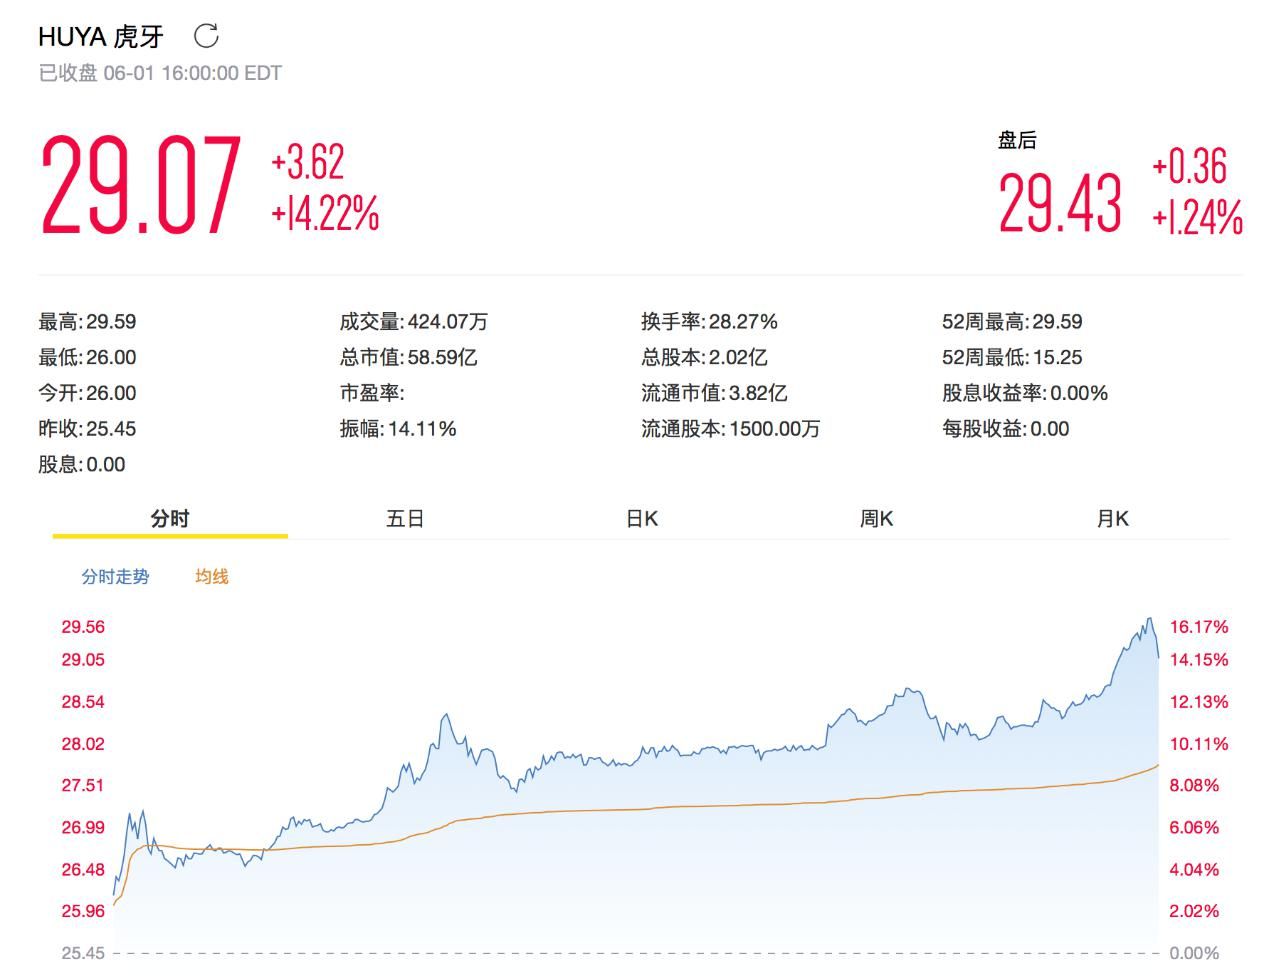1264x977 pixels.
Task: Click the 16.17% percent axis label
Action: click(1199, 627)
